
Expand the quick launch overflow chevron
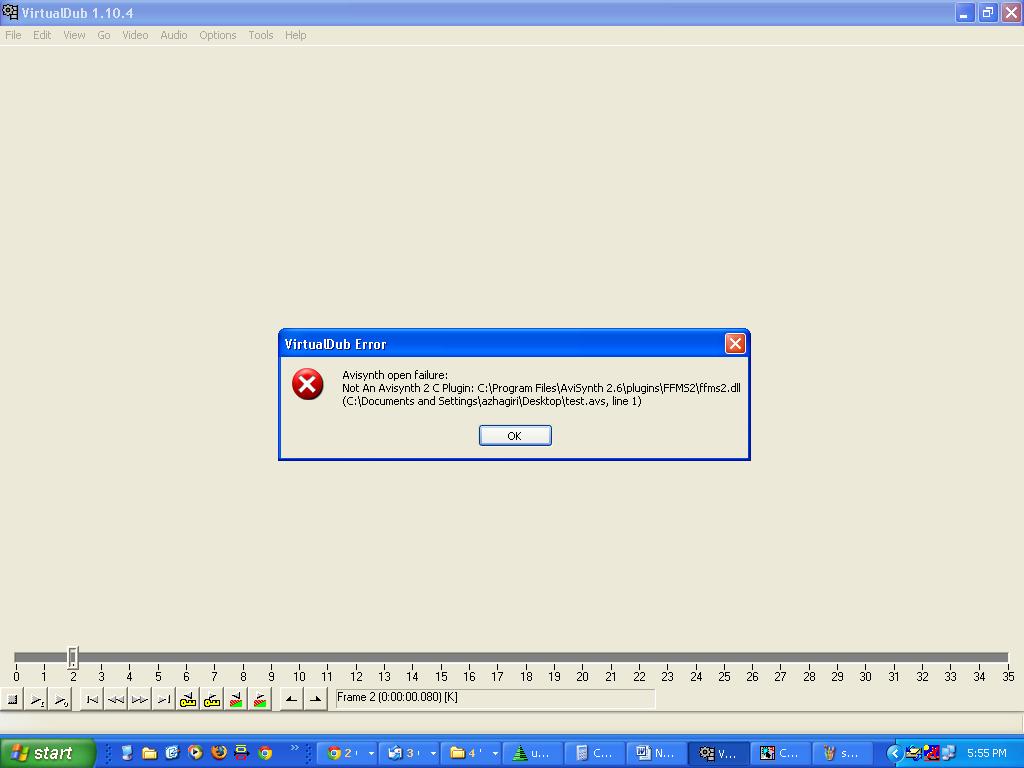(x=295, y=748)
